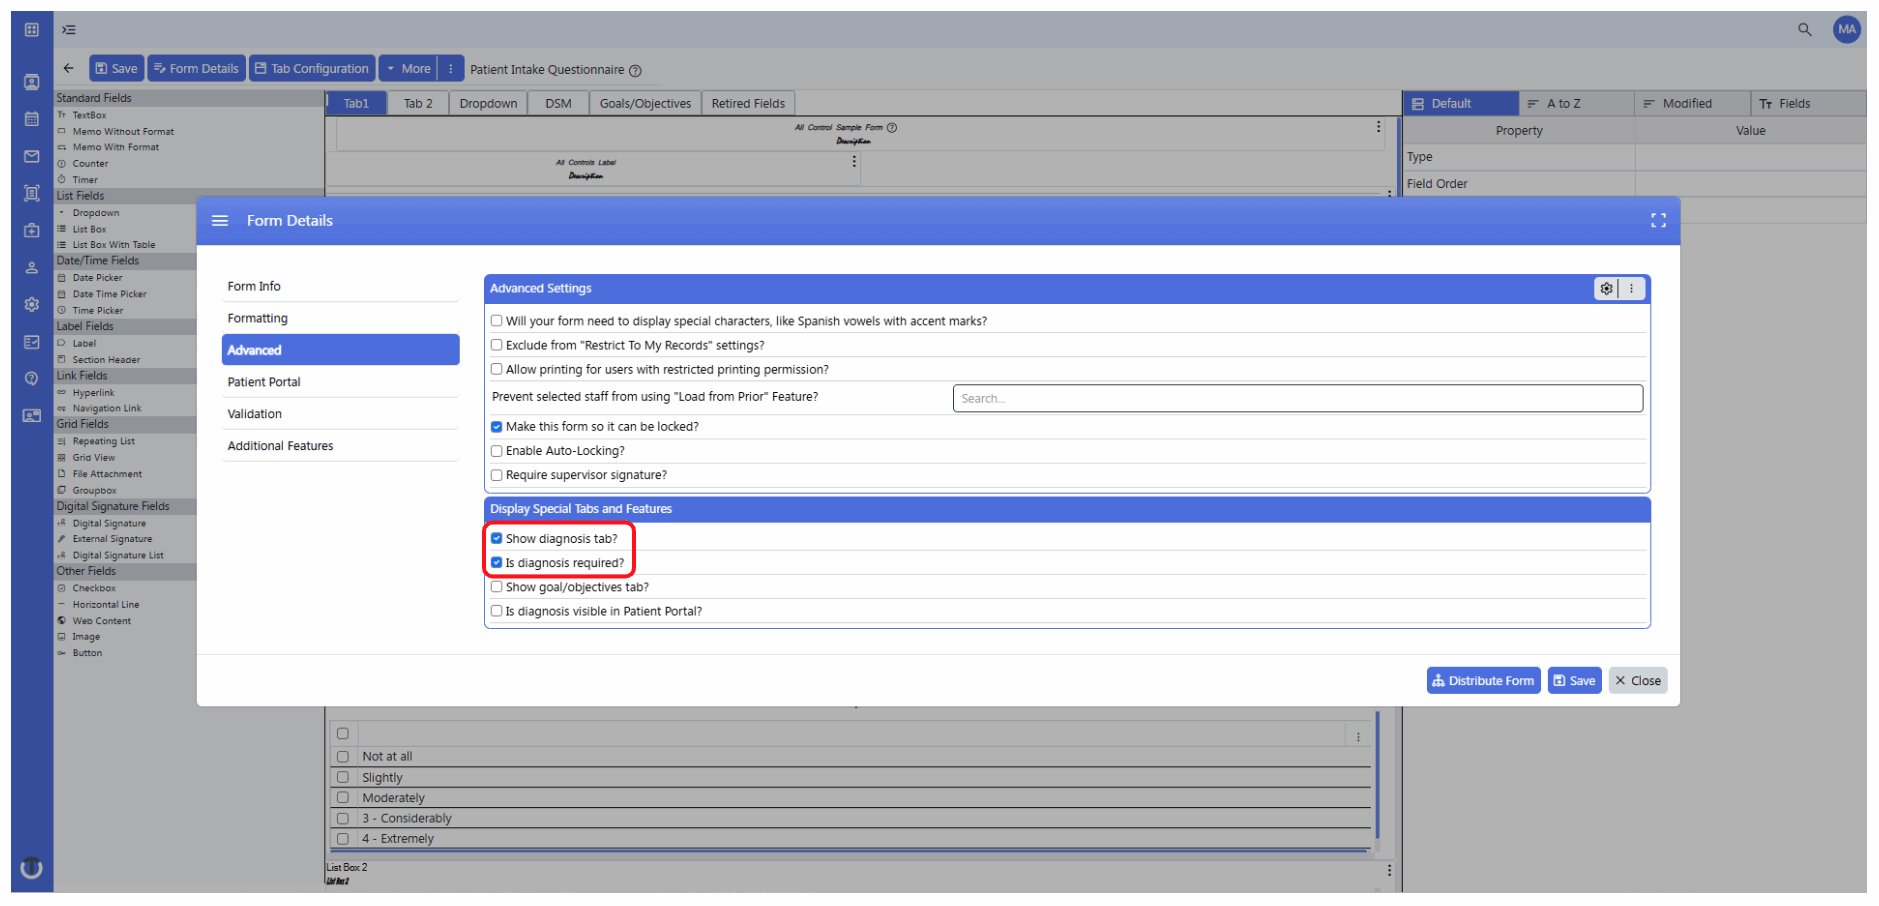Open help question icon in left sidebar
The height and width of the screenshot is (906, 1879).
tap(32, 379)
